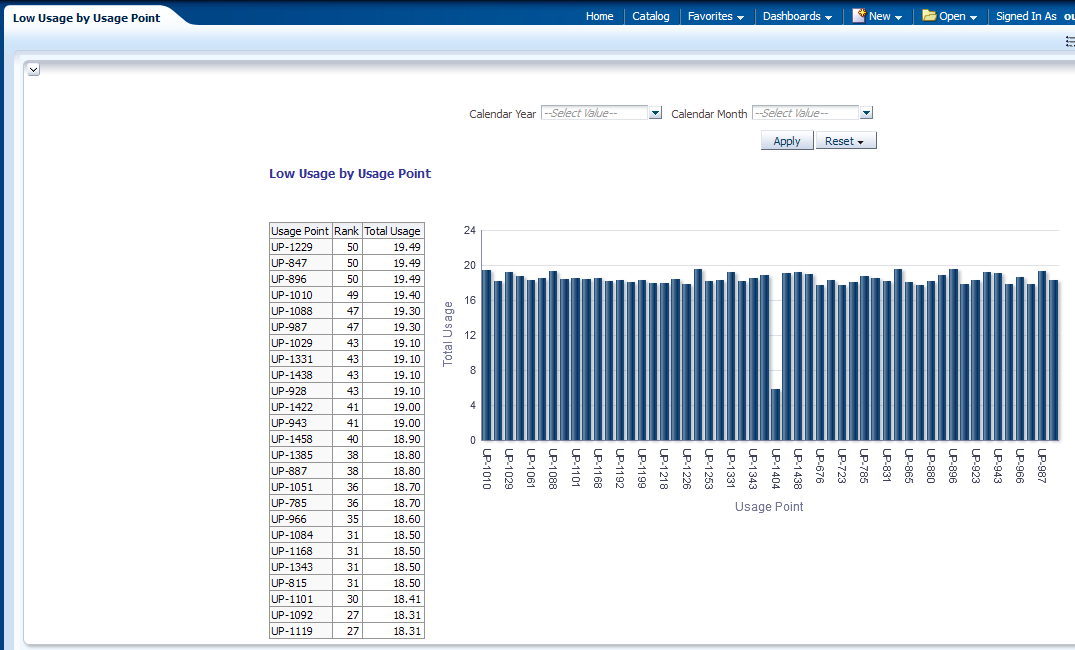Select the UP-1088 table cell
The image size is (1075, 650).
tap(300, 311)
